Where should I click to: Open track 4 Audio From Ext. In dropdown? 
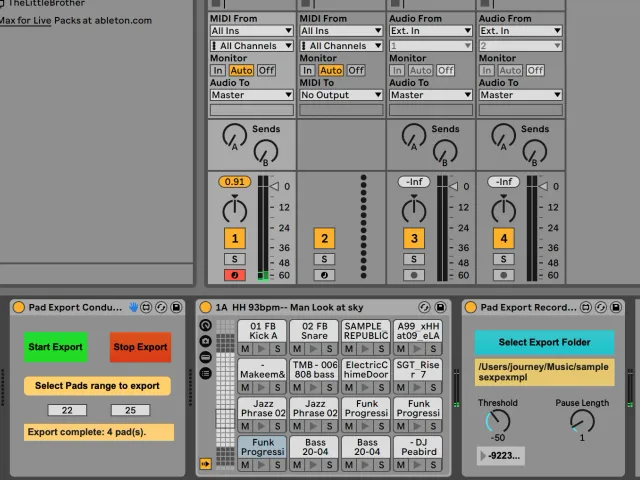click(520, 31)
